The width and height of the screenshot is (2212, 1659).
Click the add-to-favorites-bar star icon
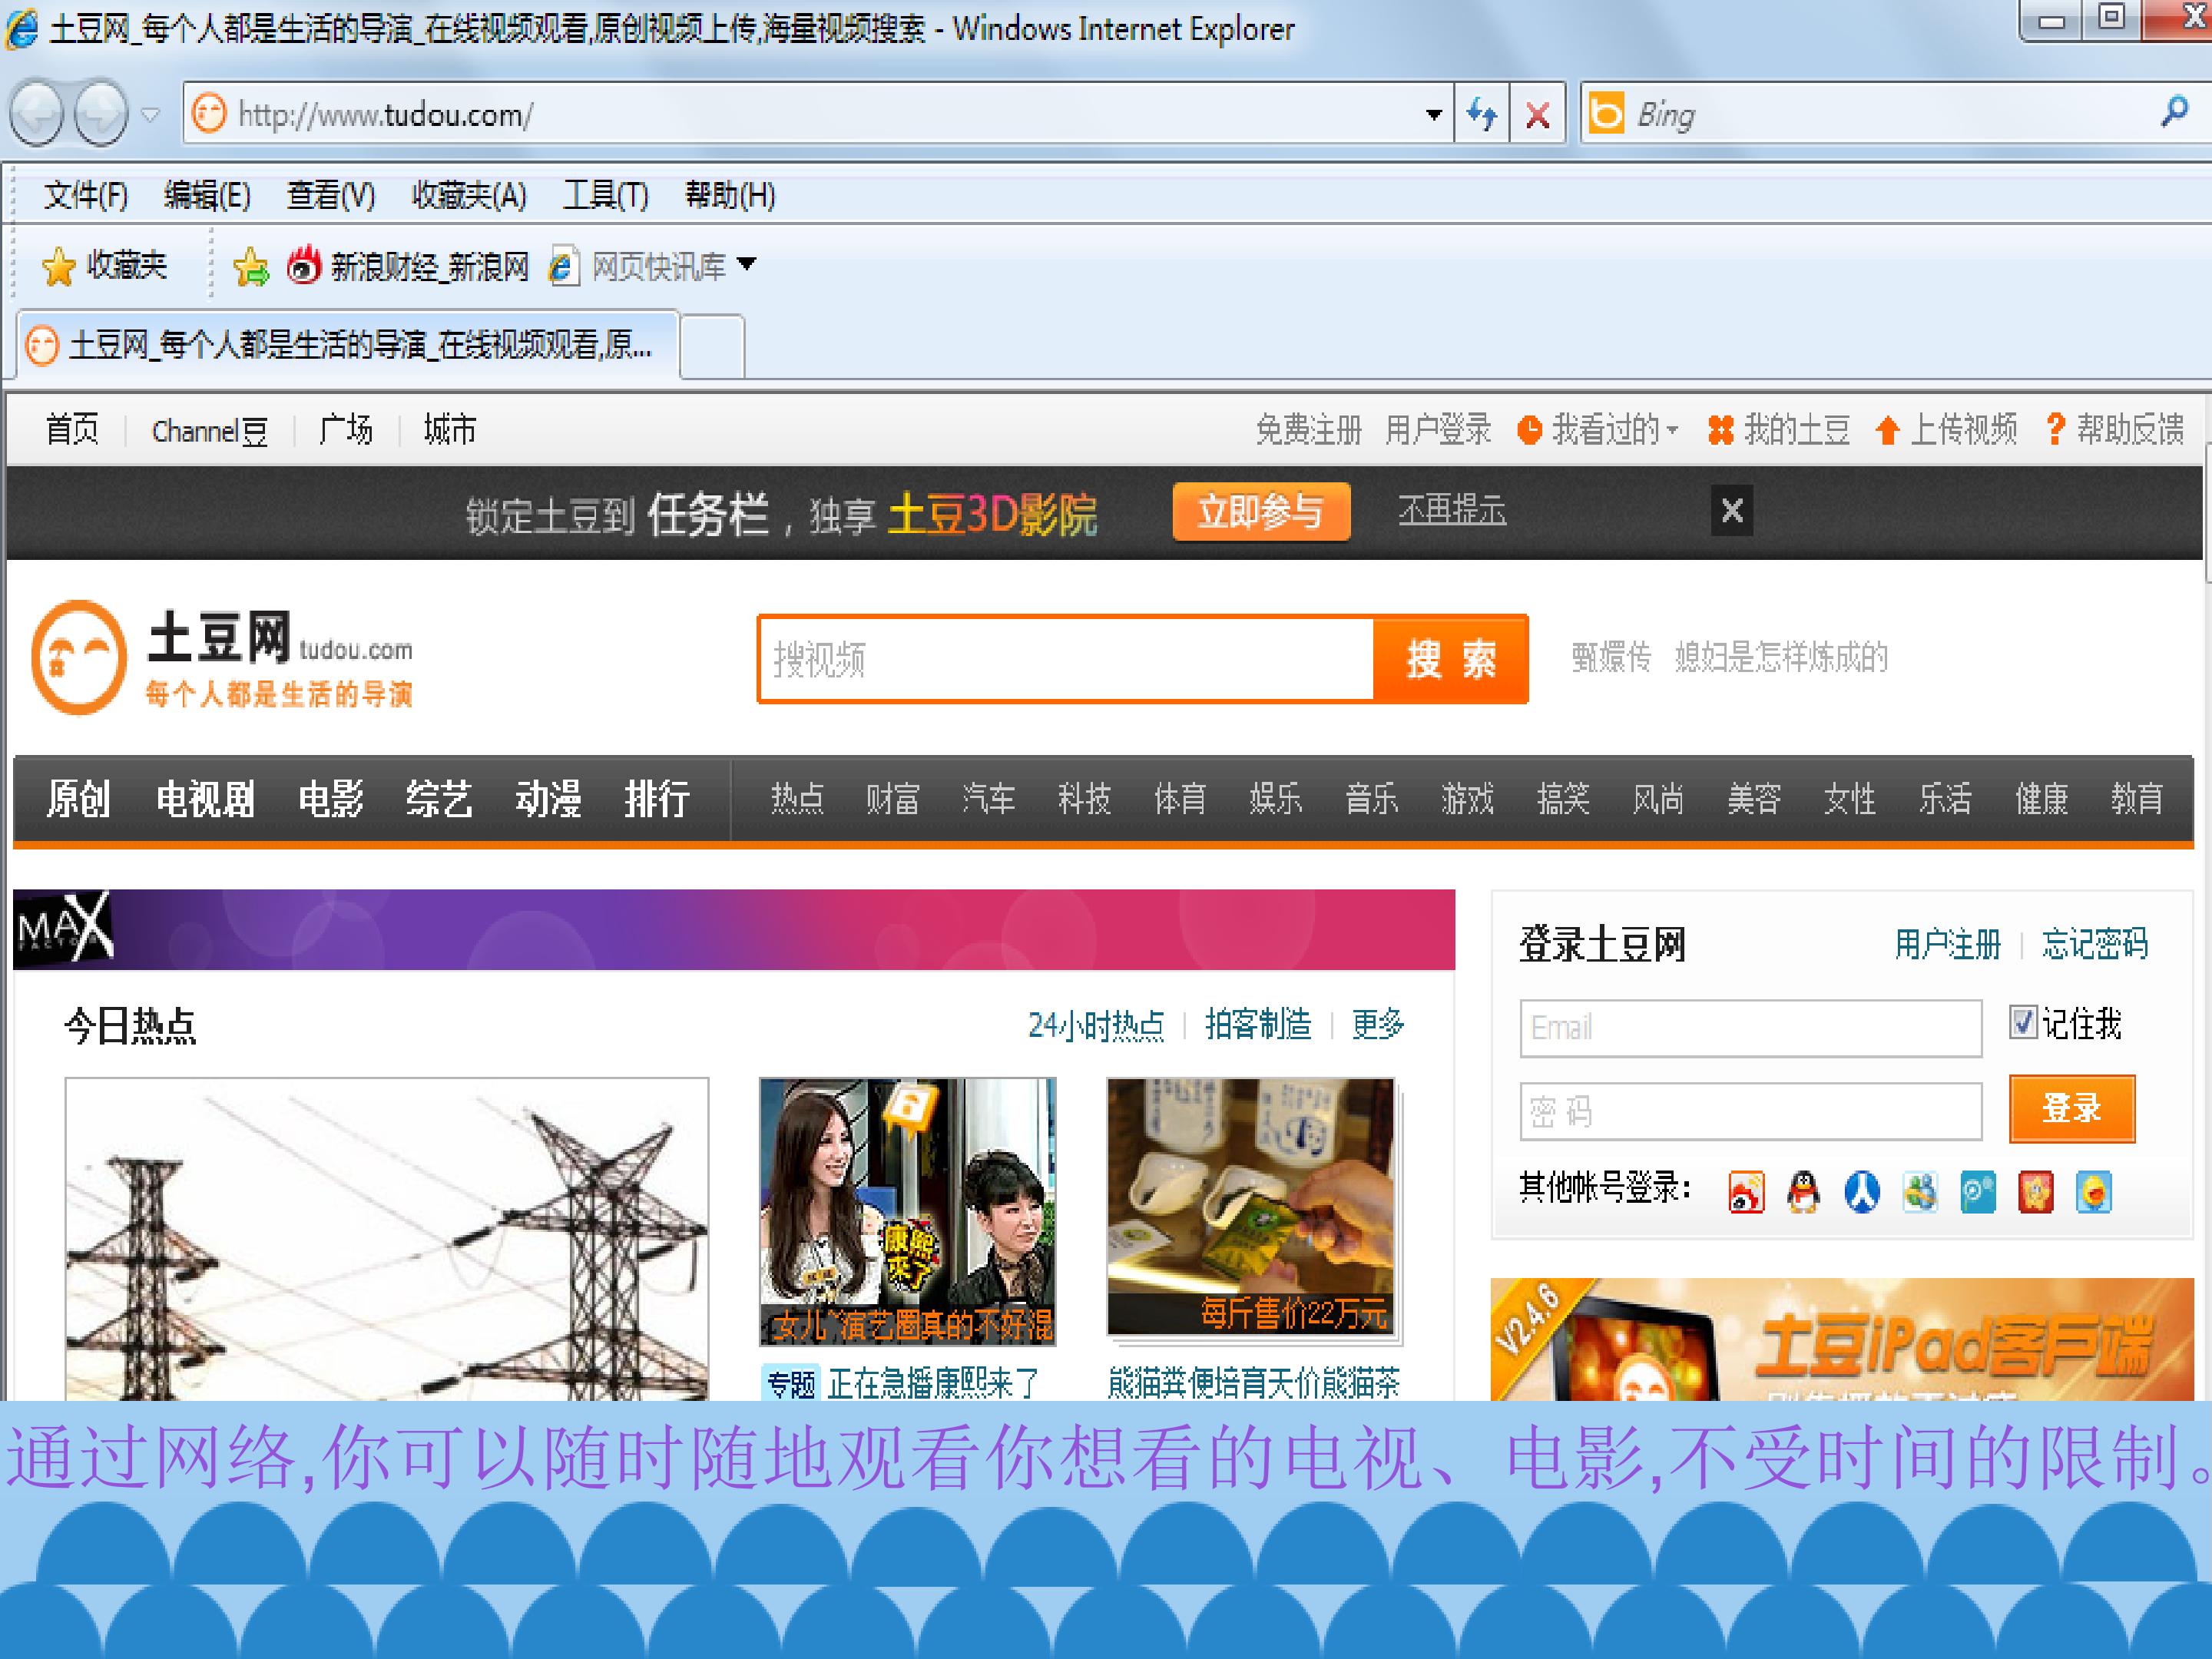tap(250, 266)
